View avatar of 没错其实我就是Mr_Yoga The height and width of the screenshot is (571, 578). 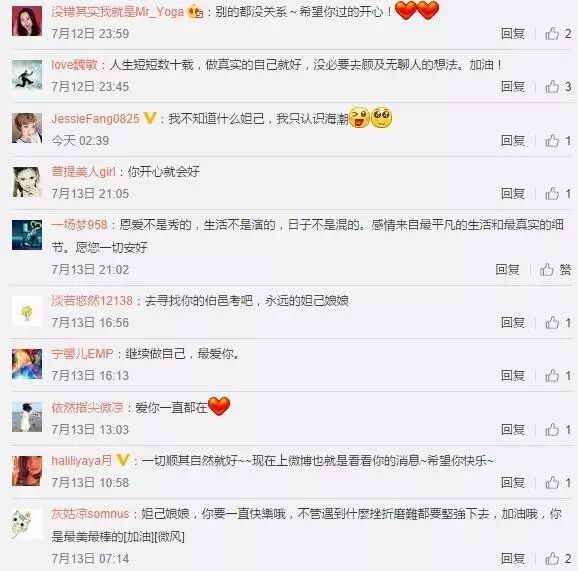click(x=27, y=21)
